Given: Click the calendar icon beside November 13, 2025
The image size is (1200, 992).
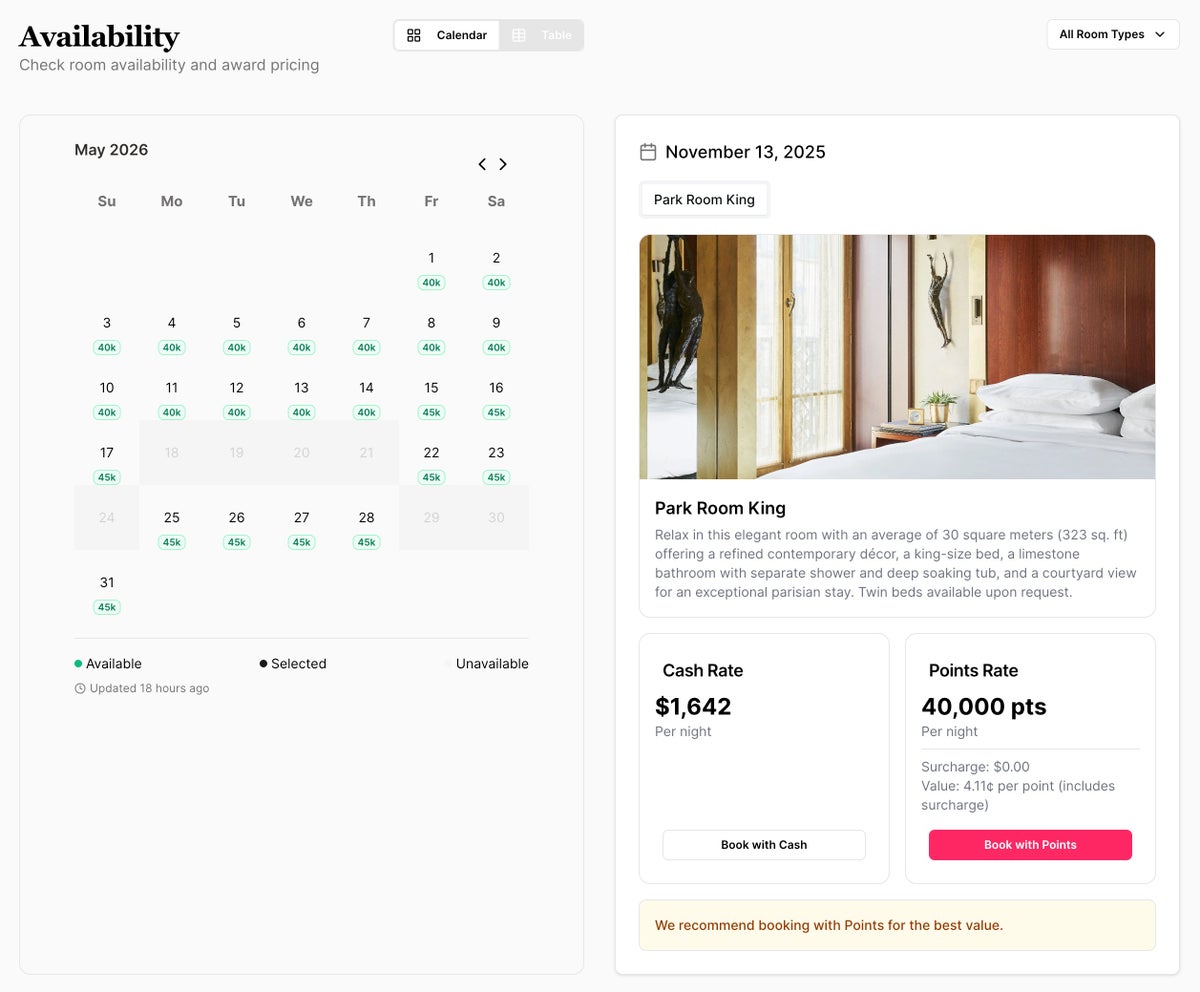Looking at the screenshot, I should pyautogui.click(x=647, y=151).
